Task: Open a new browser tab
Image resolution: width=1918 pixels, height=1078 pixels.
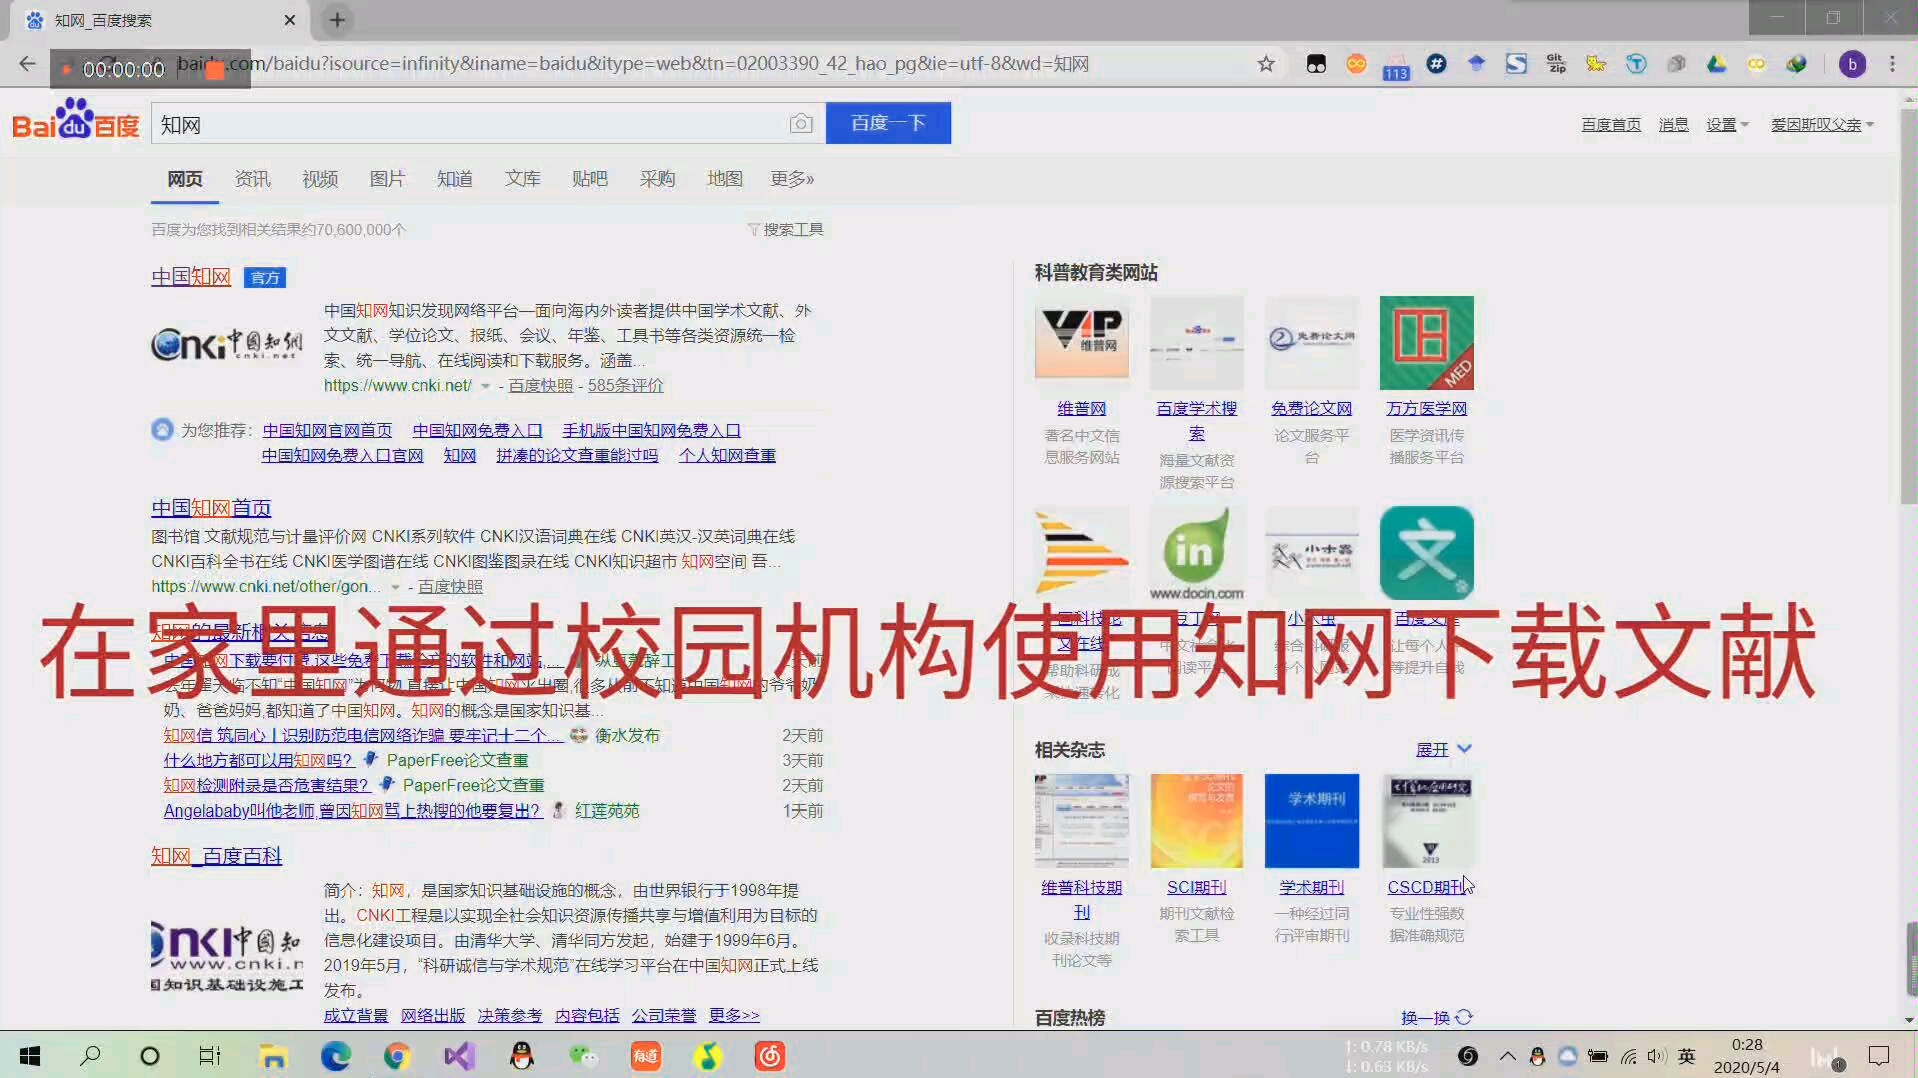Action: (x=337, y=20)
